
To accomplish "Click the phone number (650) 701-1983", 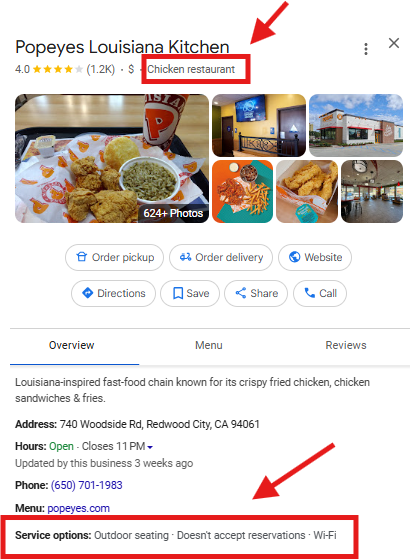I will pos(86,485).
